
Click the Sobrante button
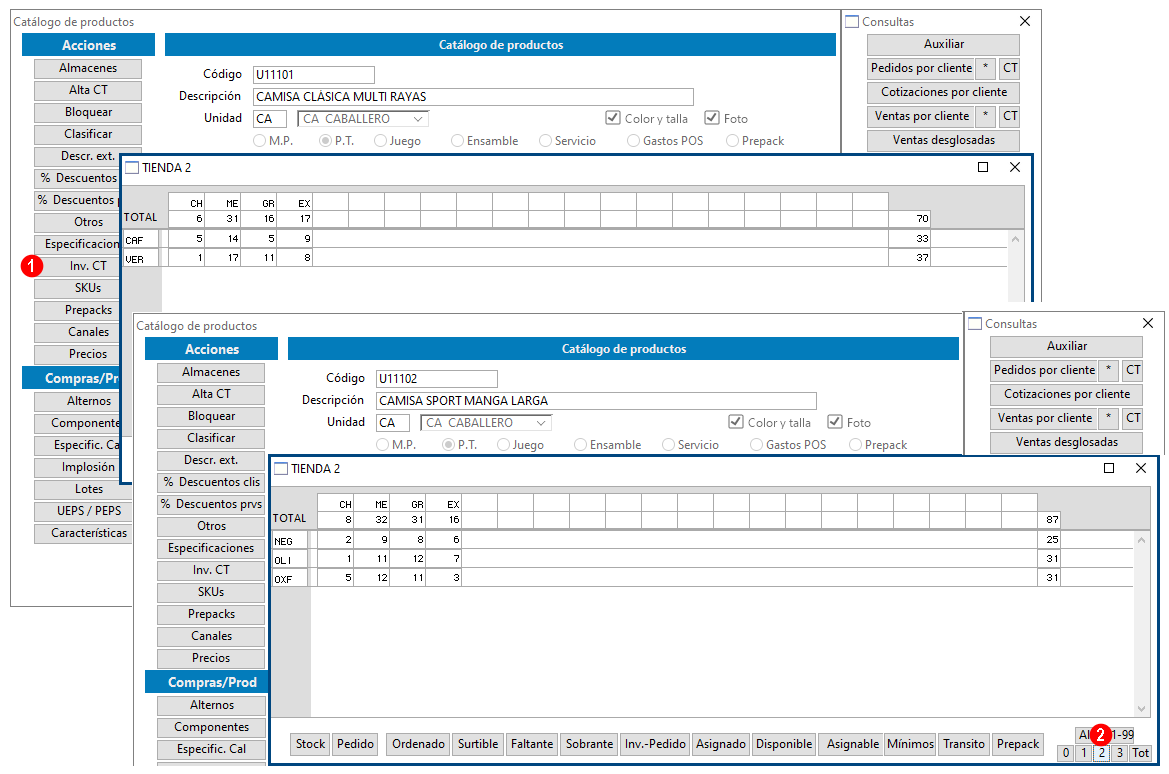click(x=589, y=744)
